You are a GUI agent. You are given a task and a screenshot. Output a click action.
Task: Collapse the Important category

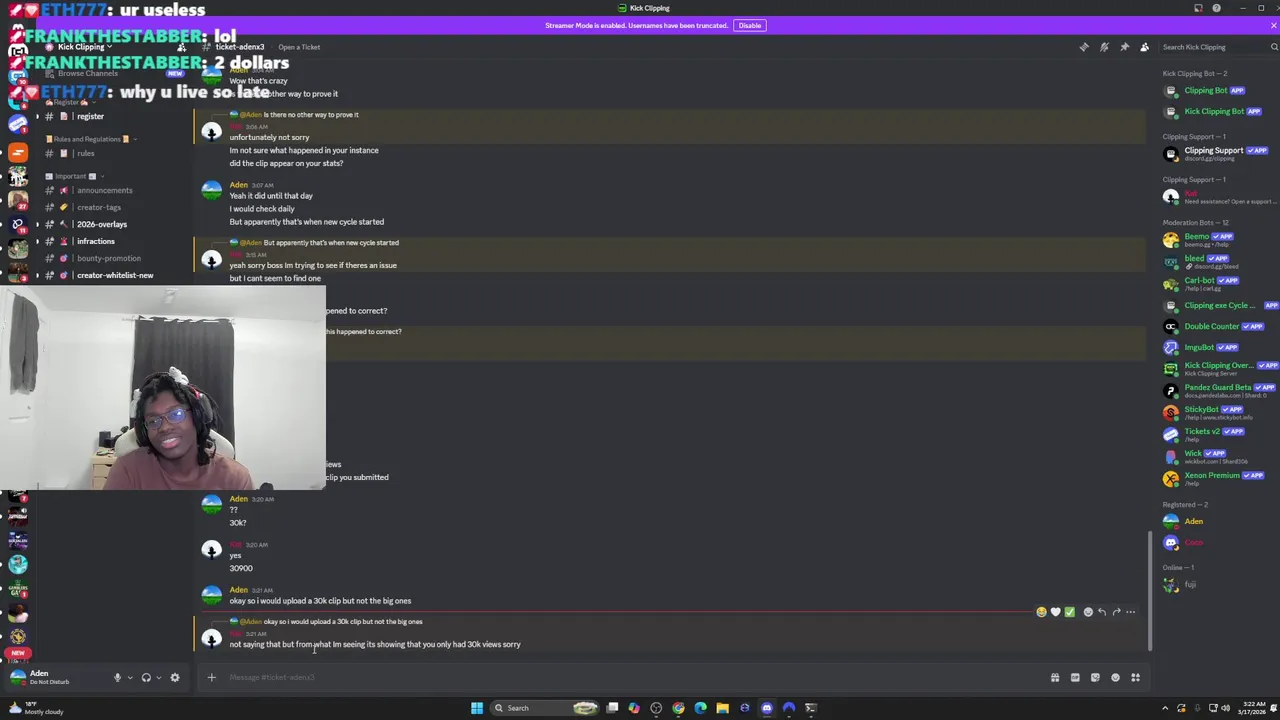pos(75,176)
